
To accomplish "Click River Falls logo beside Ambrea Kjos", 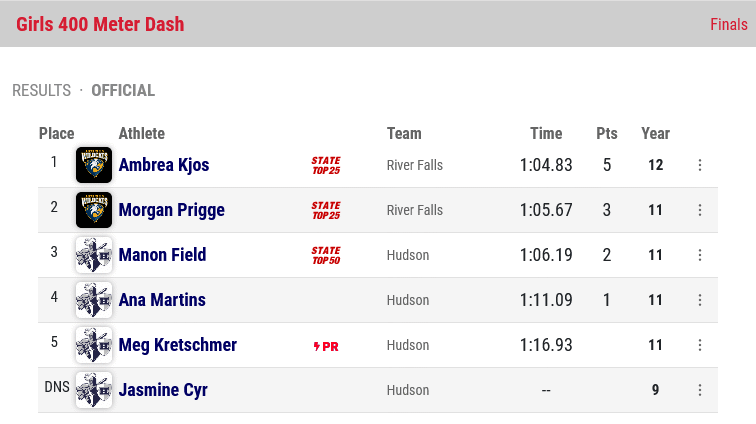I will point(94,165).
